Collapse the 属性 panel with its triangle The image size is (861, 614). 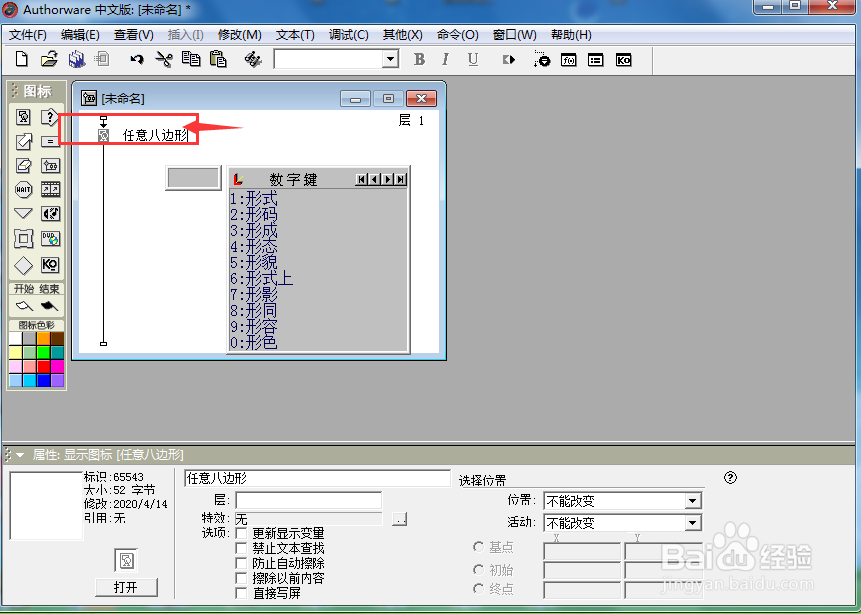[20, 455]
